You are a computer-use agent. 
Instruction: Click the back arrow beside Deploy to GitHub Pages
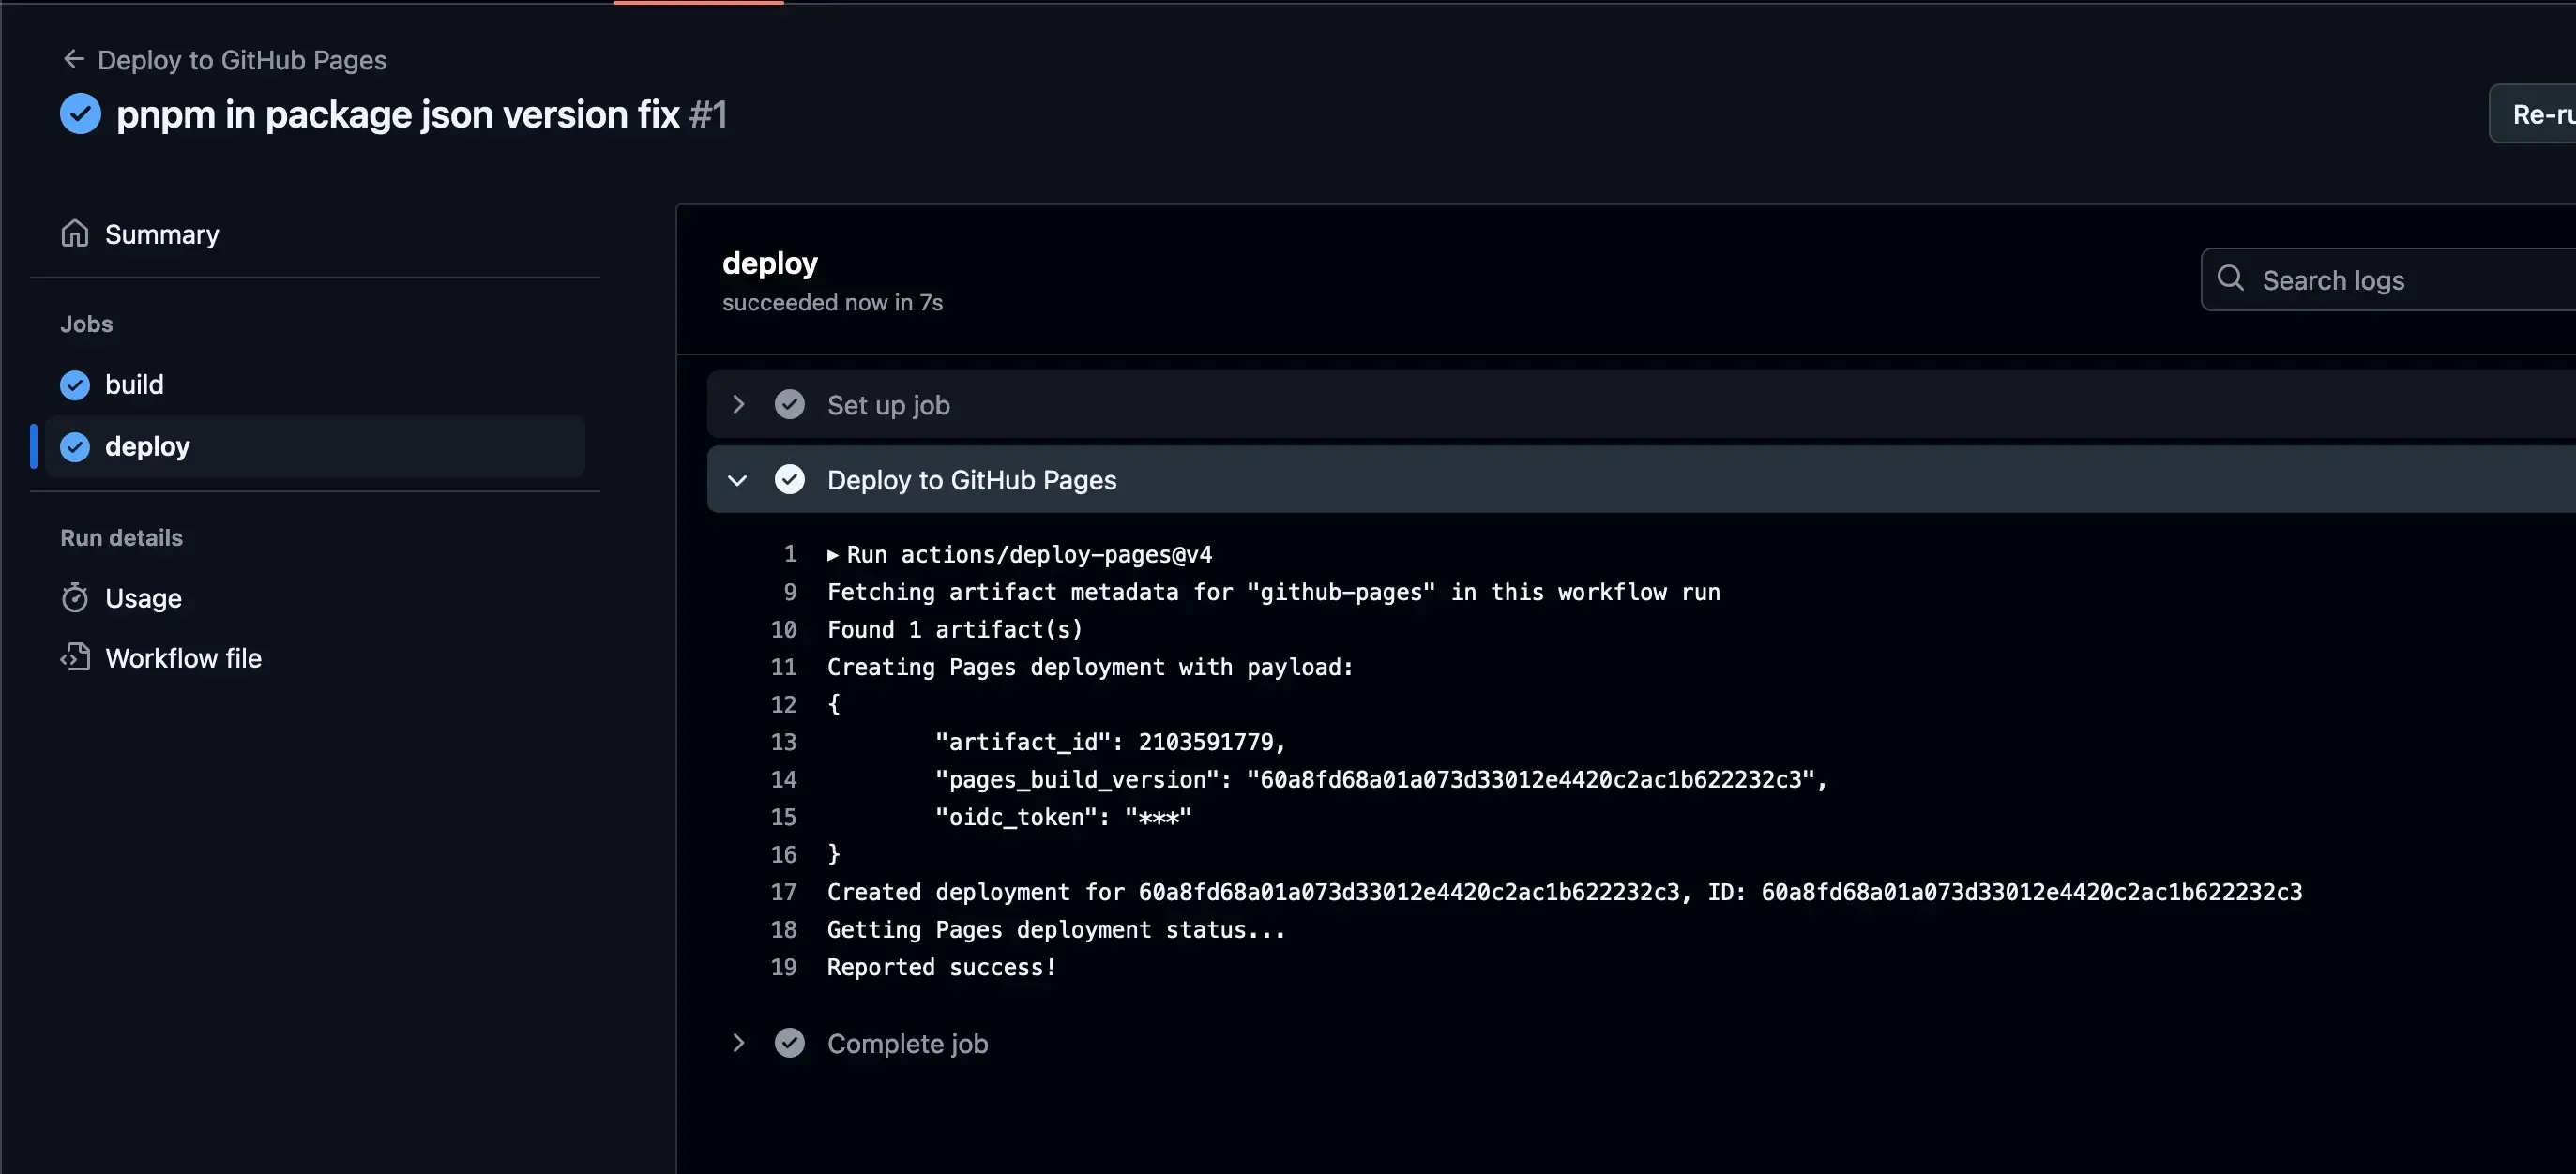click(74, 59)
